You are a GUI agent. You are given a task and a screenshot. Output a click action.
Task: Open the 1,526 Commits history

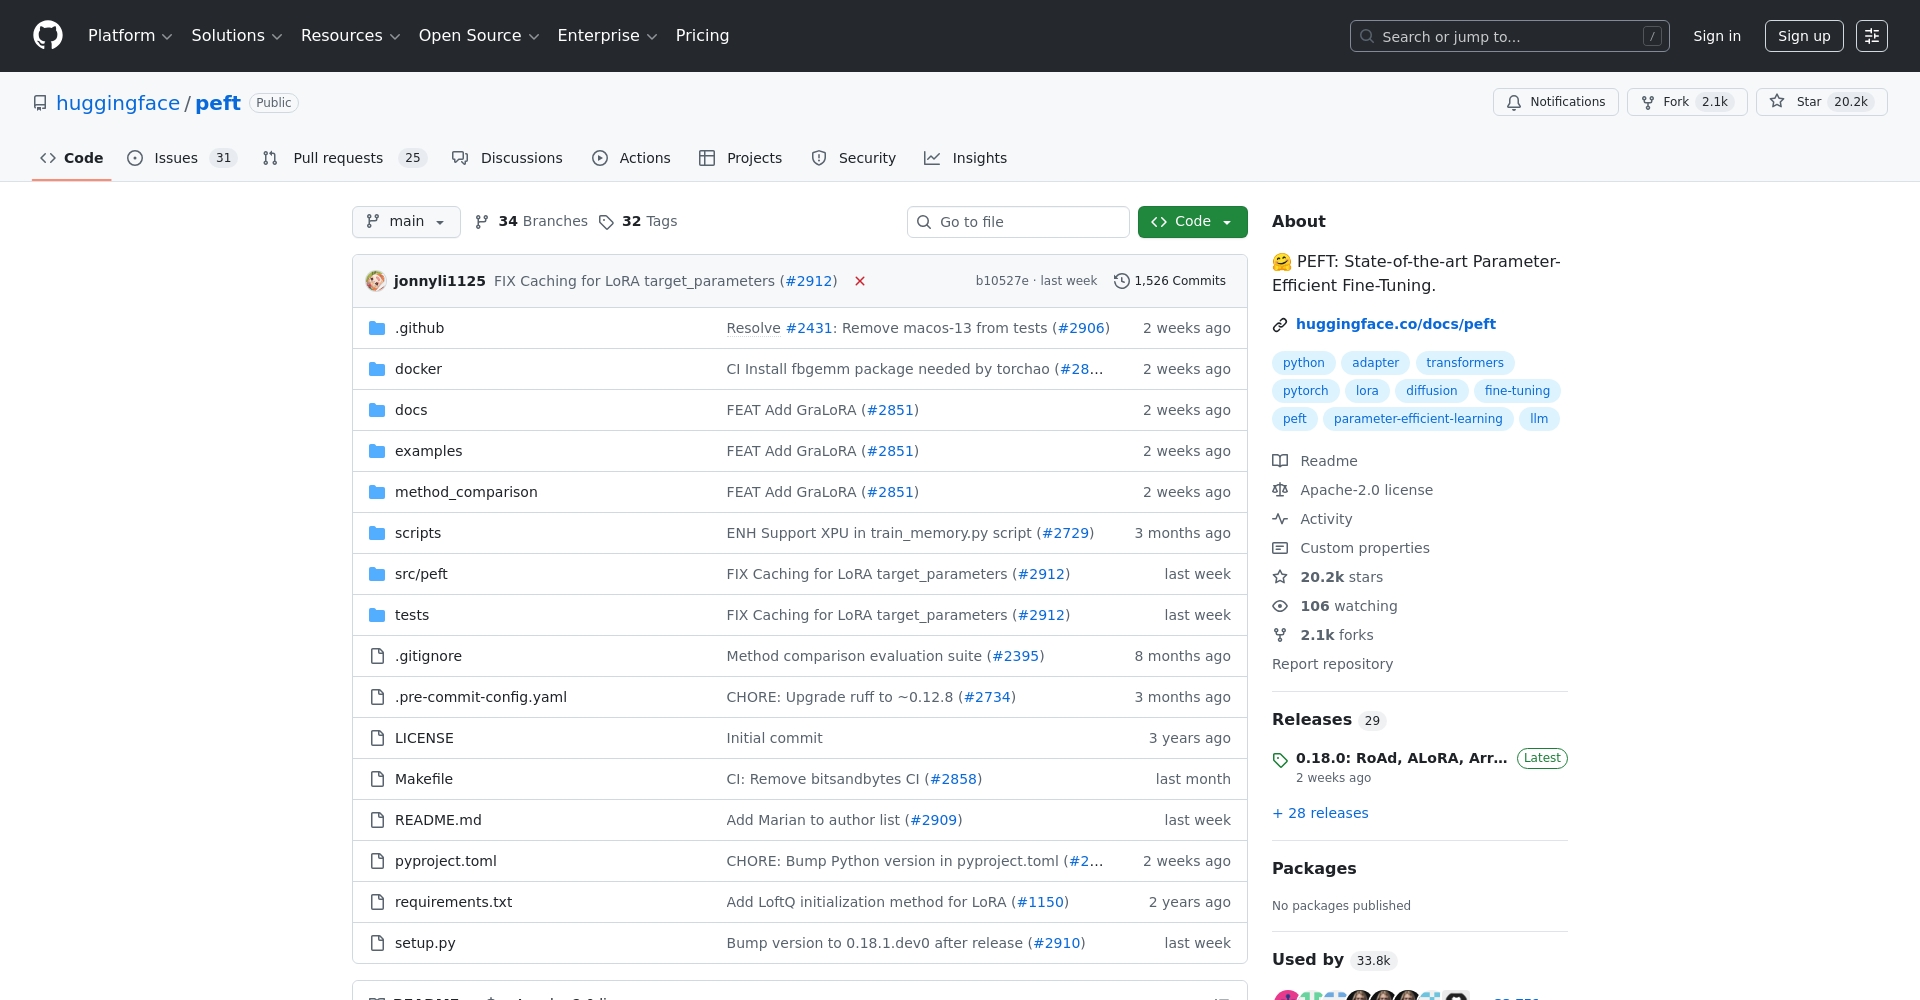point(1169,281)
